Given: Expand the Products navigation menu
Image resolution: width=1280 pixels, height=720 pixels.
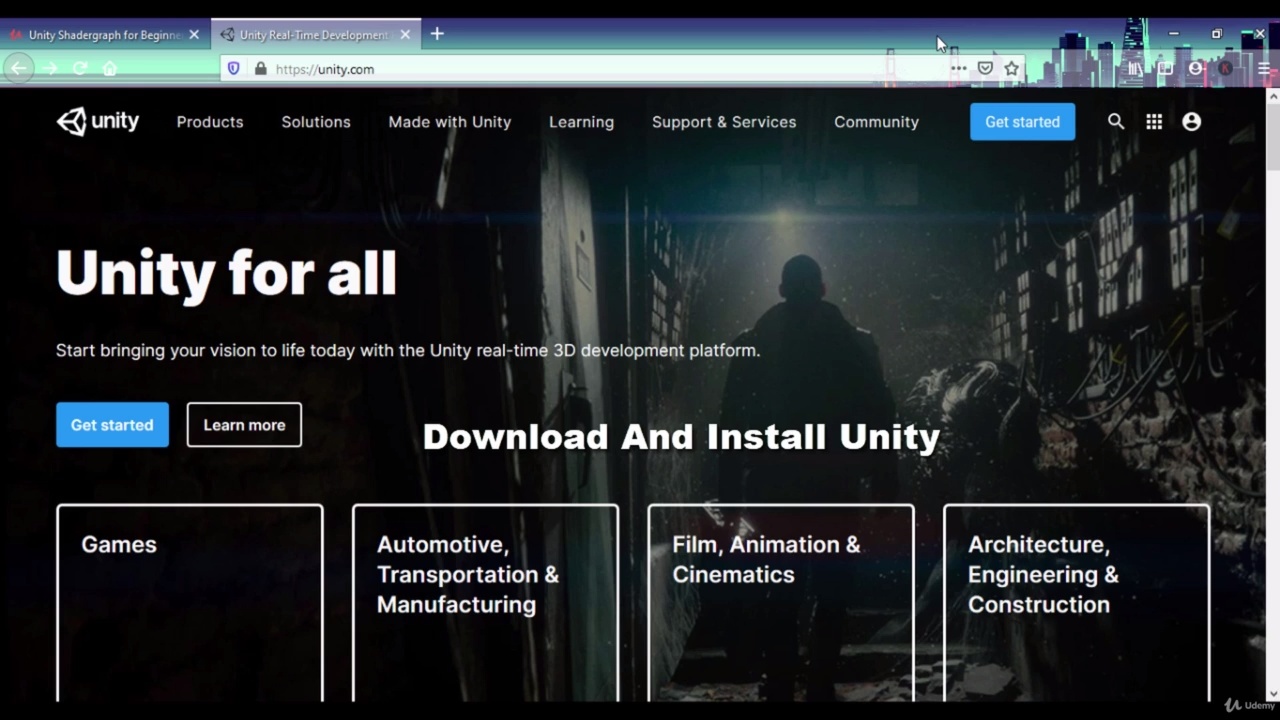Looking at the screenshot, I should click(210, 122).
